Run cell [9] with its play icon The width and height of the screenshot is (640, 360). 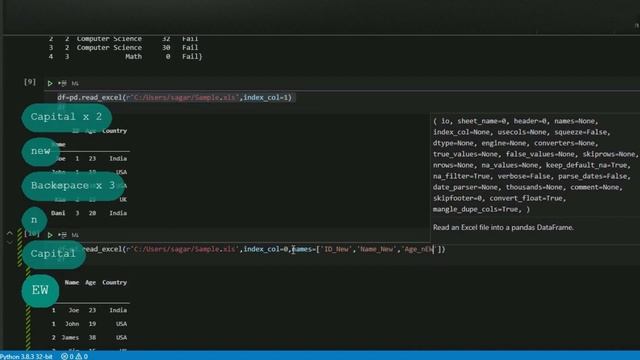click(50, 83)
